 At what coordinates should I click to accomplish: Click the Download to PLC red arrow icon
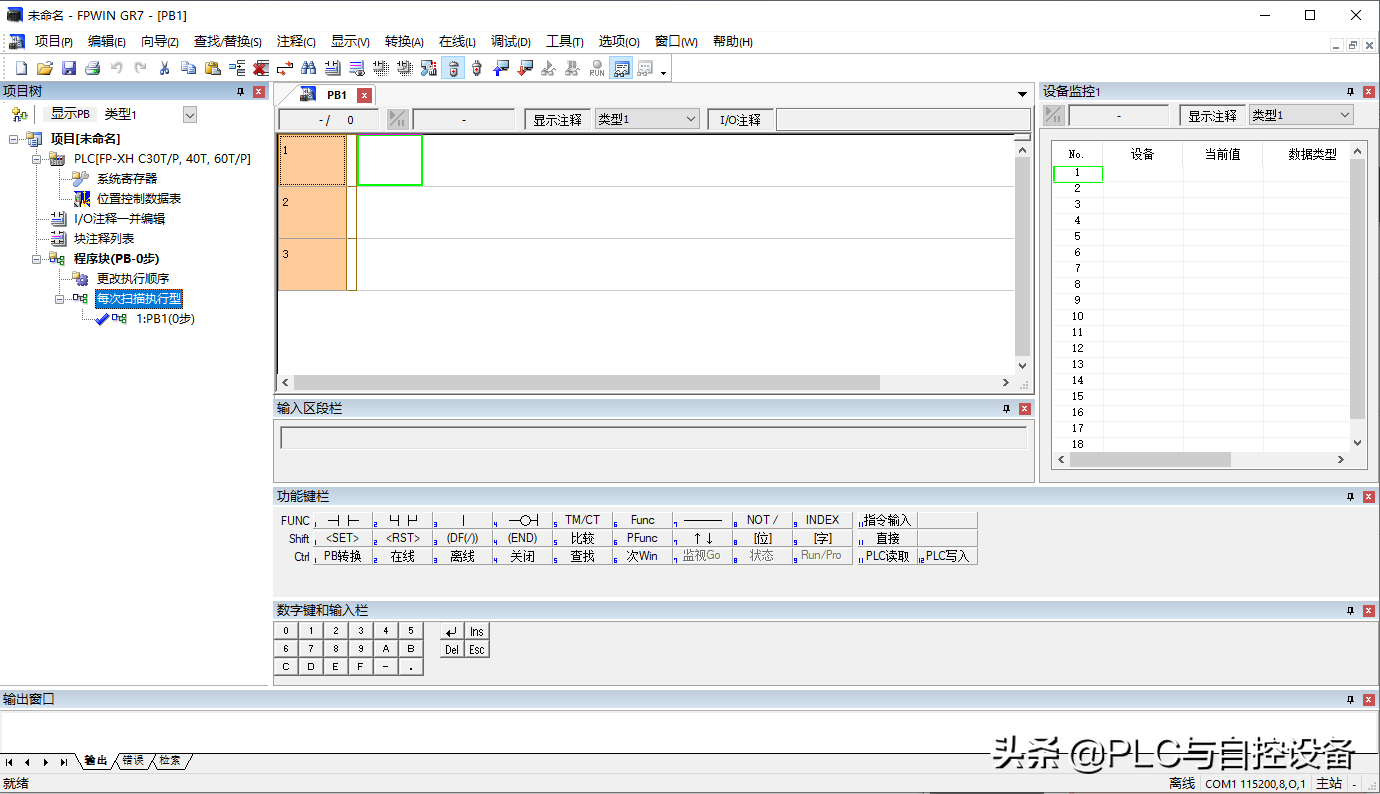pyautogui.click(x=525, y=68)
